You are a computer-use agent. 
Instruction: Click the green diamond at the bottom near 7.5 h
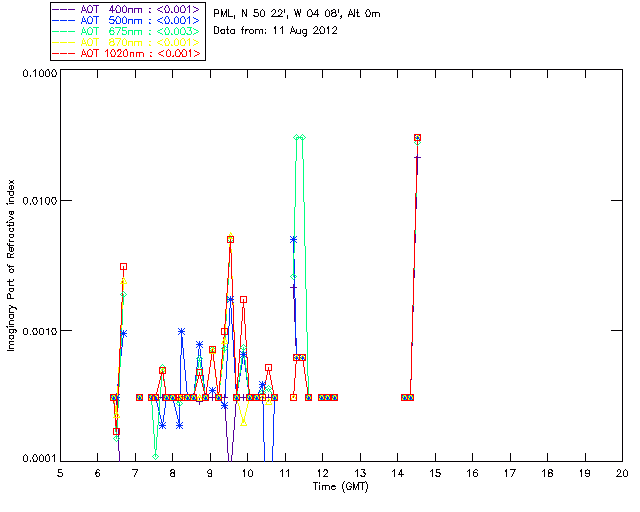coord(156,456)
